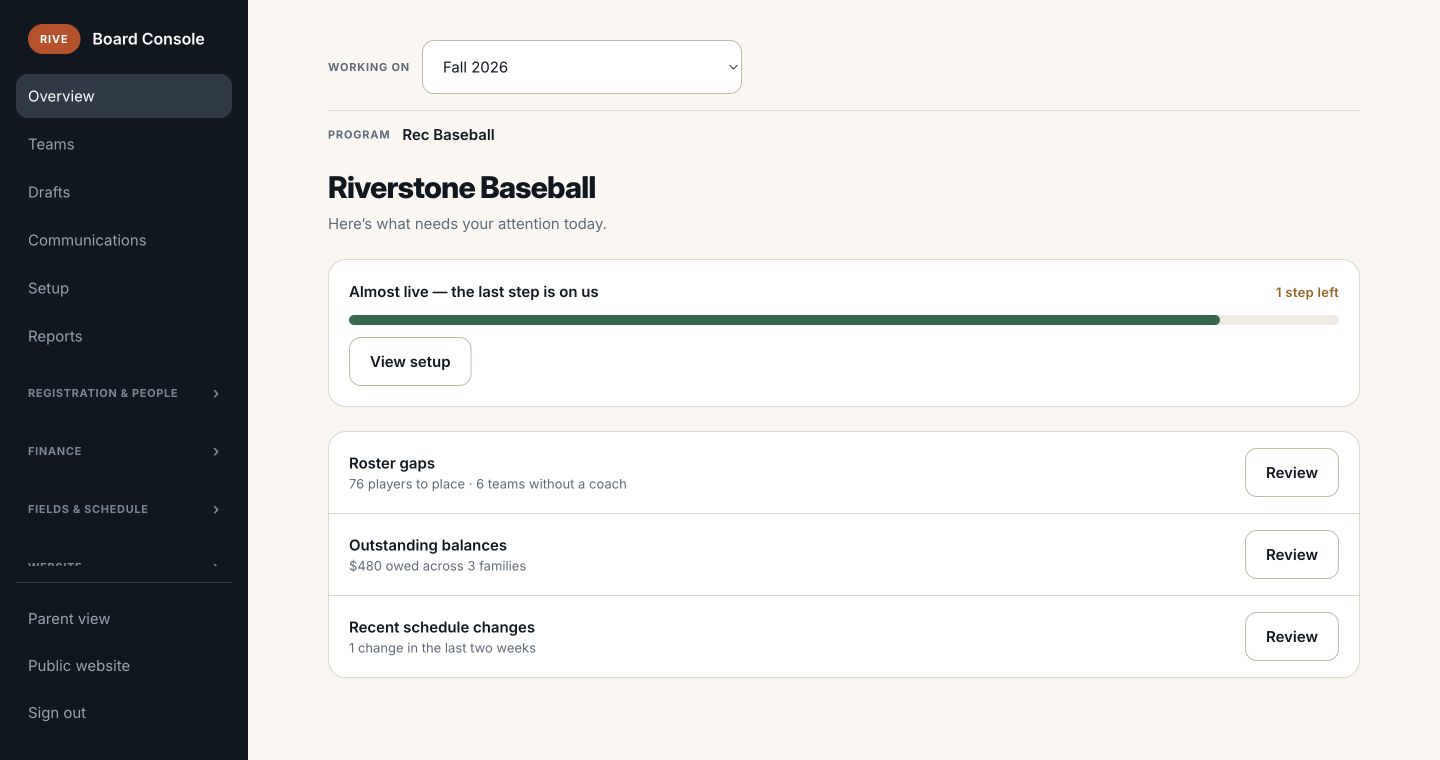
Task: Open the Drafts page
Action: (x=124, y=192)
